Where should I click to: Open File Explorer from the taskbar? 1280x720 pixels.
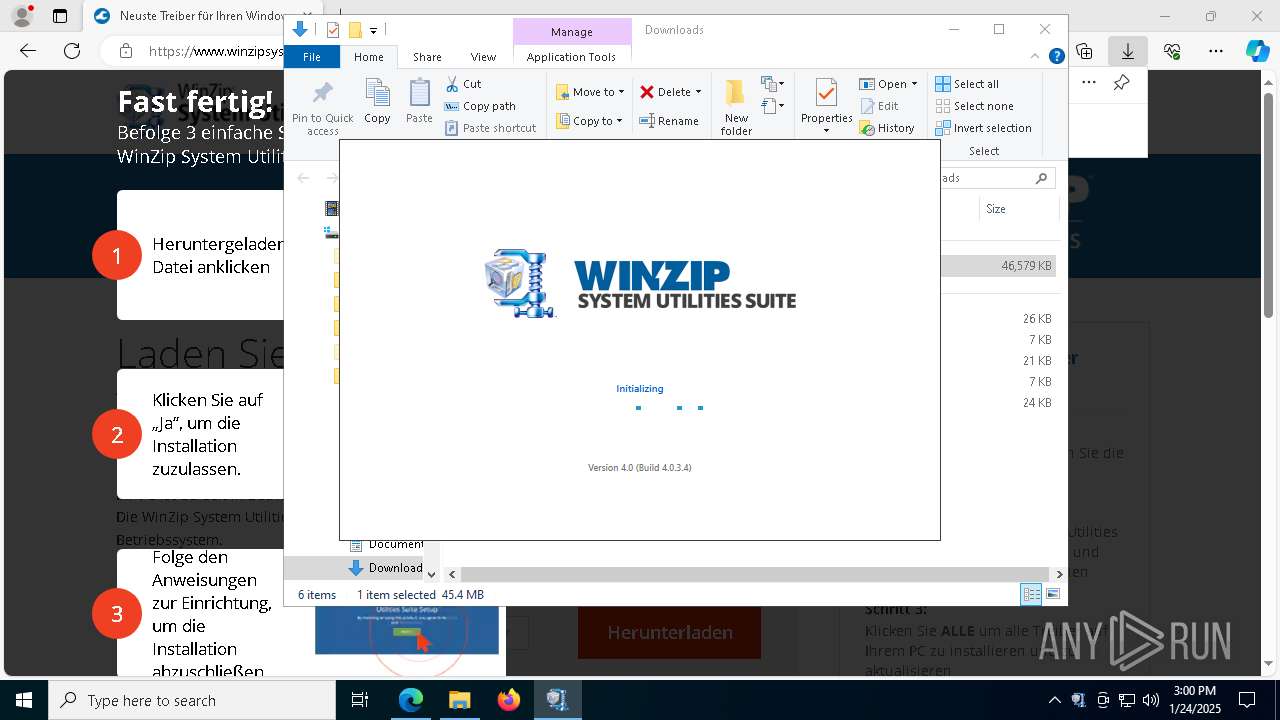(x=459, y=700)
